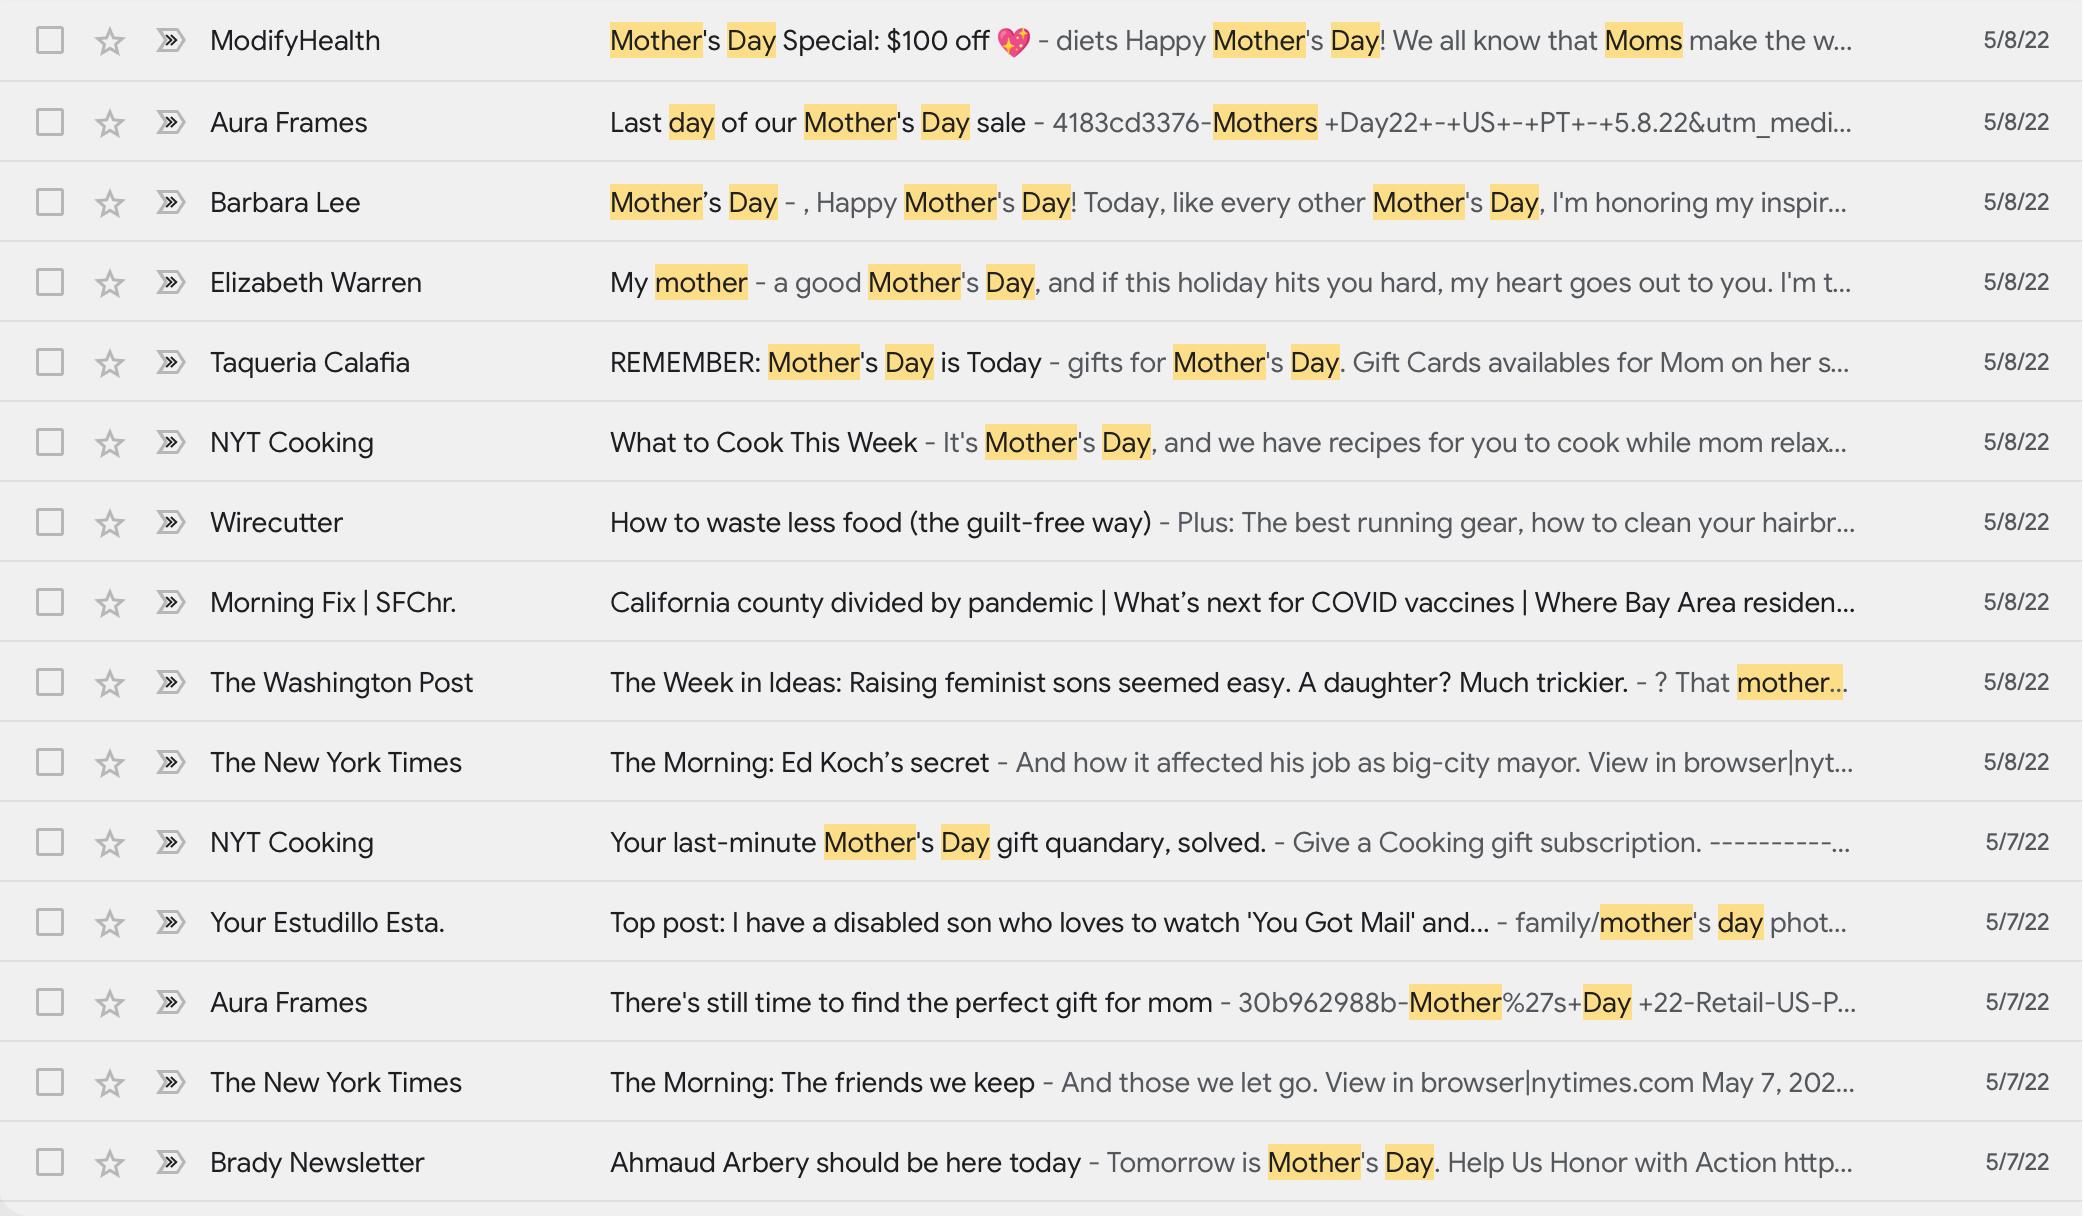Star the Ed Koch's secret email
This screenshot has height=1216, width=2084.
point(110,763)
